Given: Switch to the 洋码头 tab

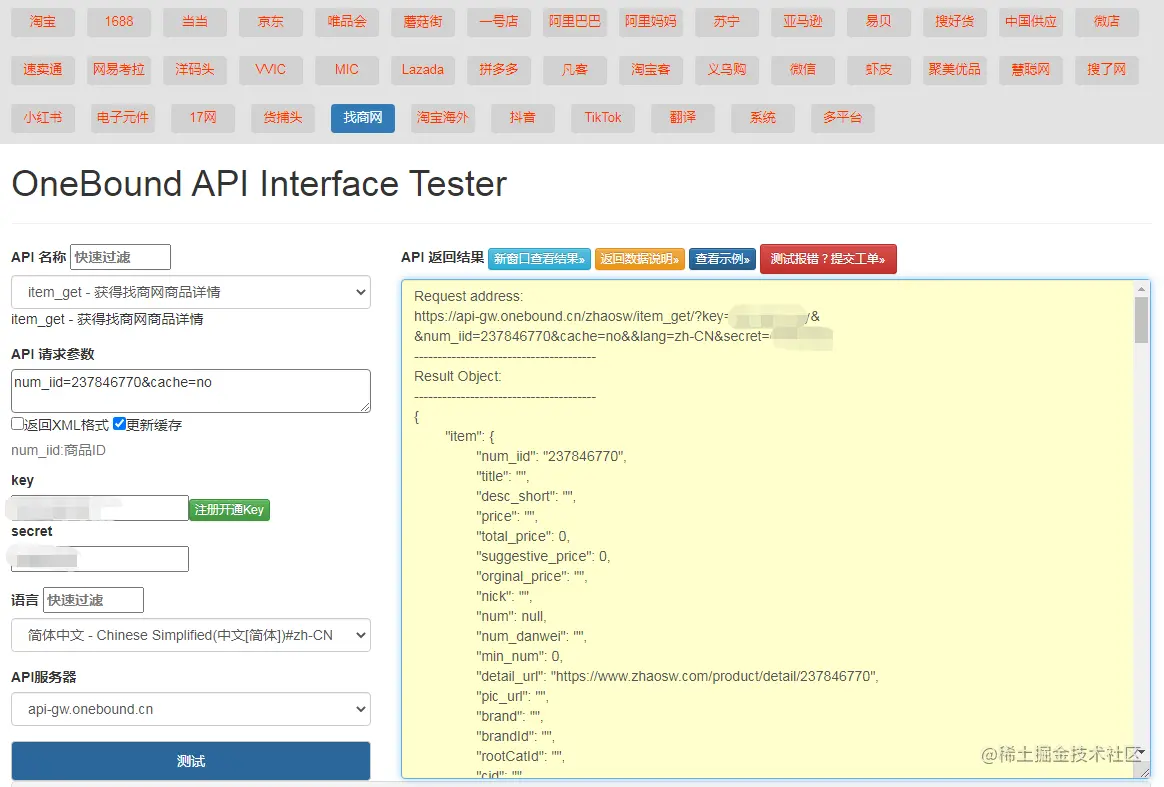Looking at the screenshot, I should (x=194, y=70).
